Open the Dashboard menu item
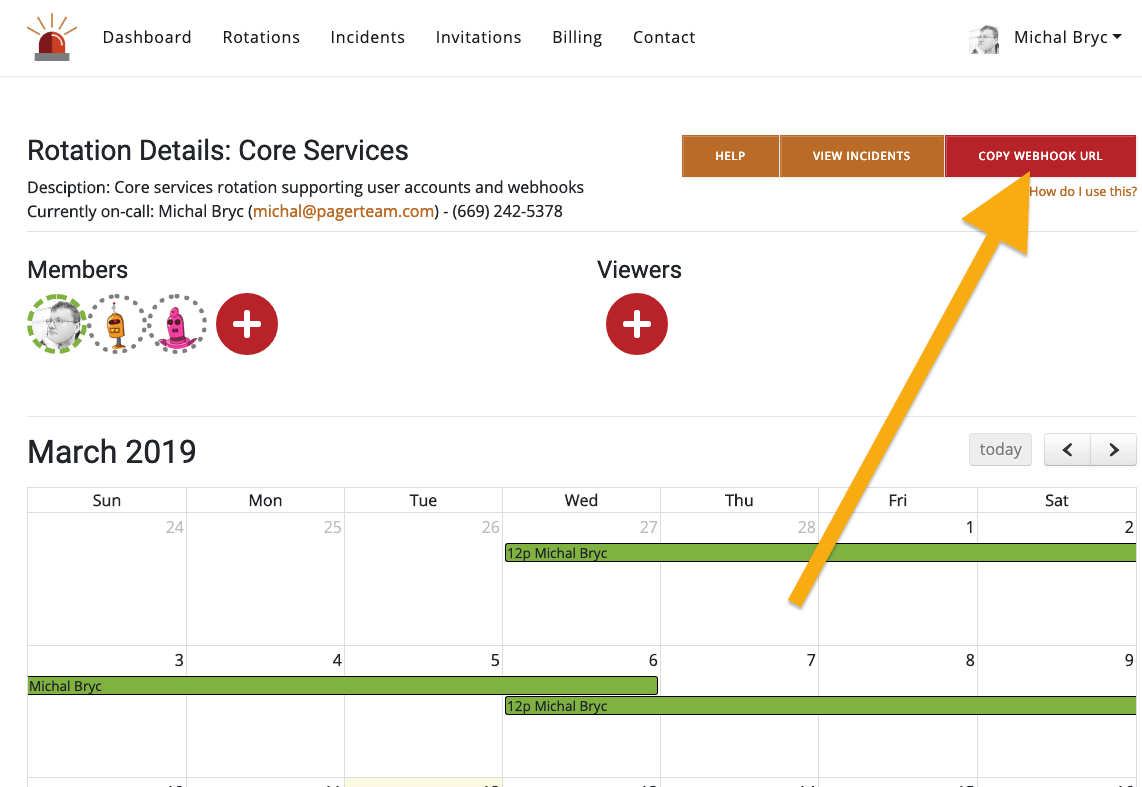1142x787 pixels. coord(147,38)
